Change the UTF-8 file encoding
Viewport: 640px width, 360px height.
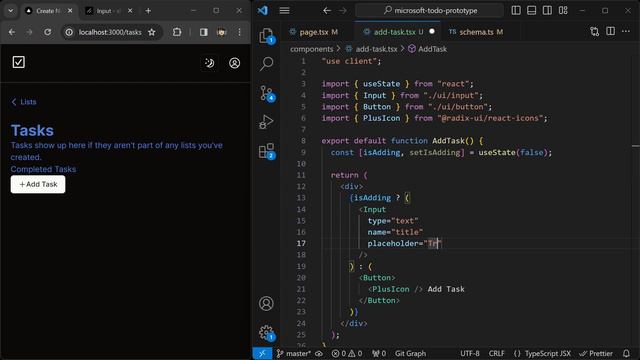click(x=470, y=353)
